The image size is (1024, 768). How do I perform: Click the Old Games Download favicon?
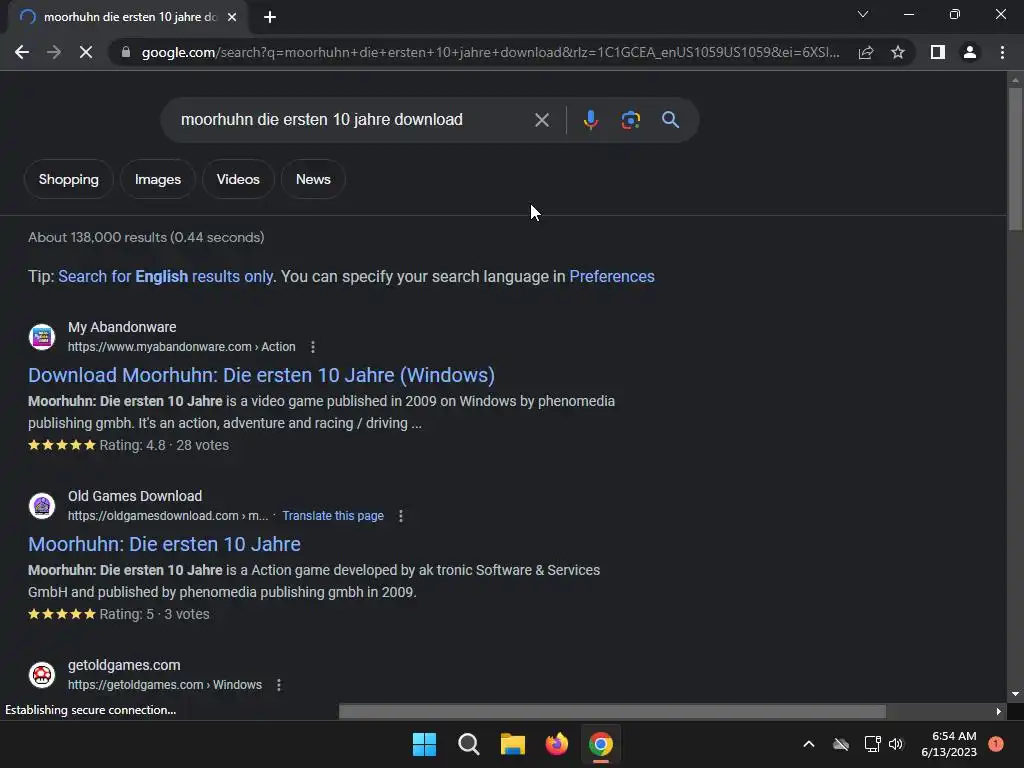(42, 506)
